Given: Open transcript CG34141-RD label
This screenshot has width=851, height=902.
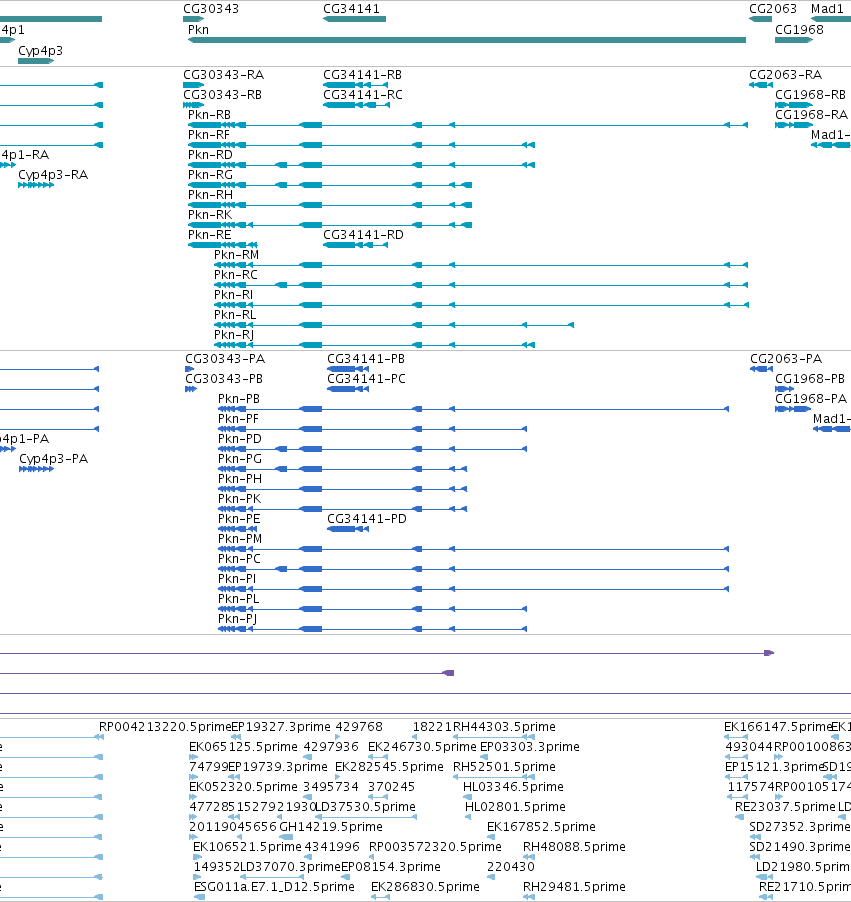Looking at the screenshot, I should (363, 235).
